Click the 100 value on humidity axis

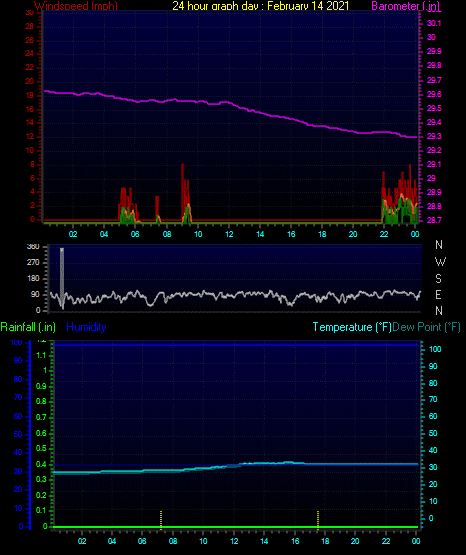point(16,342)
